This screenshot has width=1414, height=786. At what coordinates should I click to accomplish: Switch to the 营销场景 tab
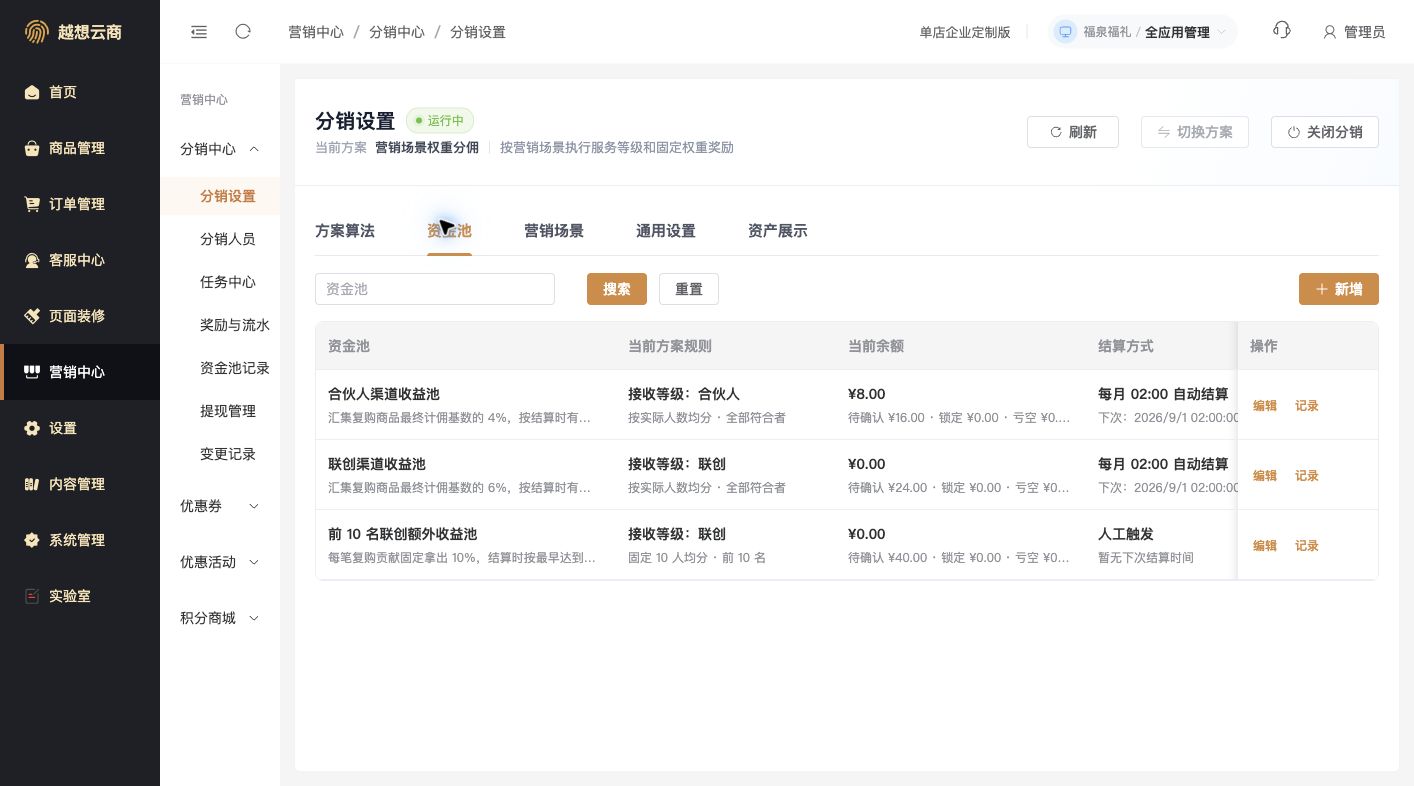[554, 231]
